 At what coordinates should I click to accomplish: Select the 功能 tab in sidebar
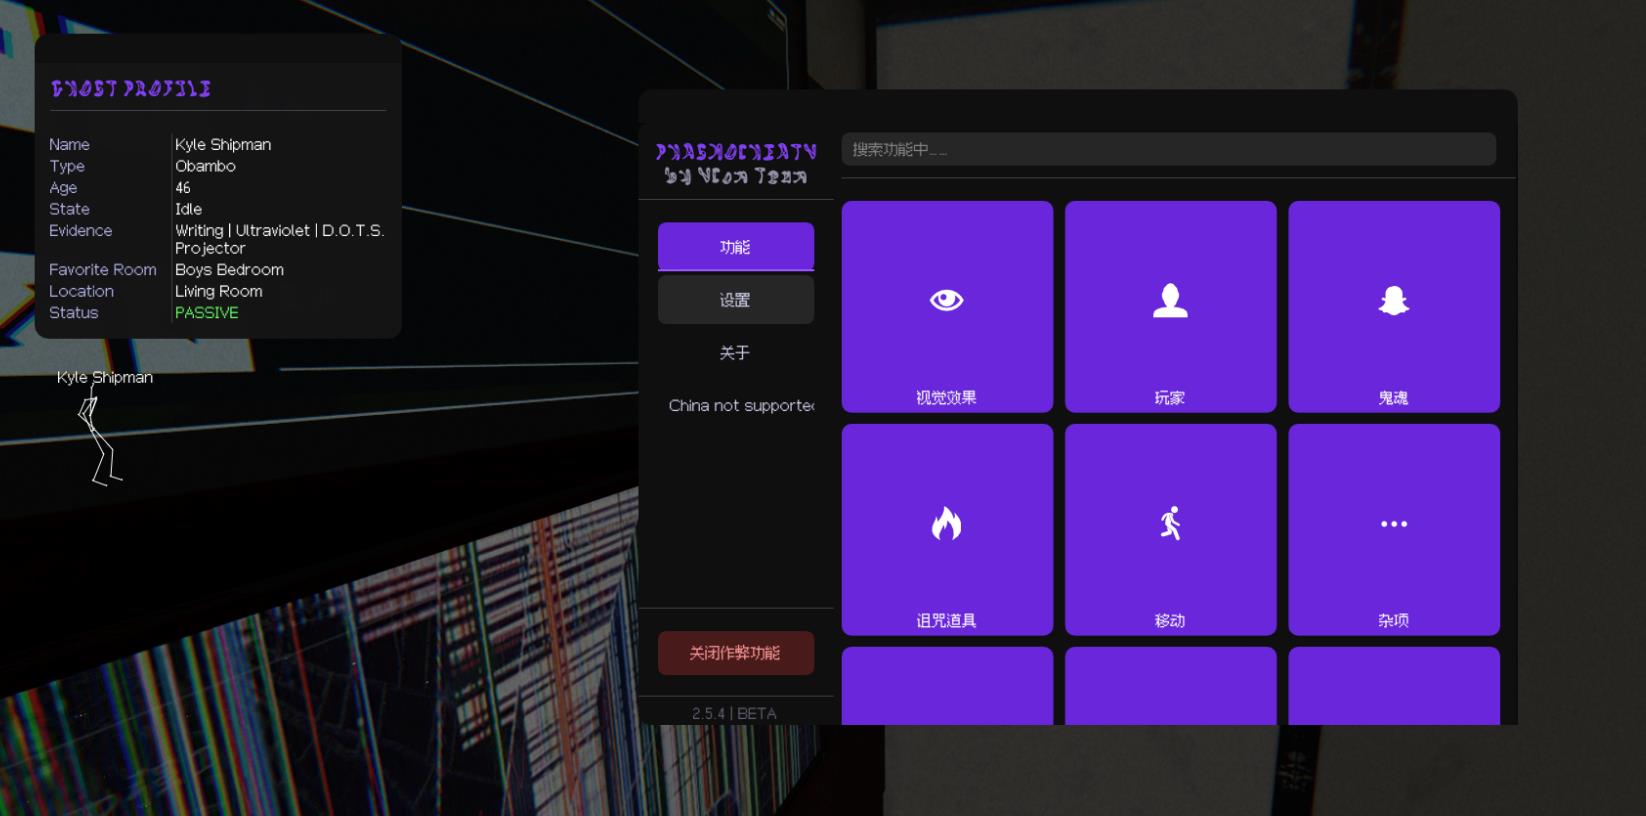tap(736, 247)
